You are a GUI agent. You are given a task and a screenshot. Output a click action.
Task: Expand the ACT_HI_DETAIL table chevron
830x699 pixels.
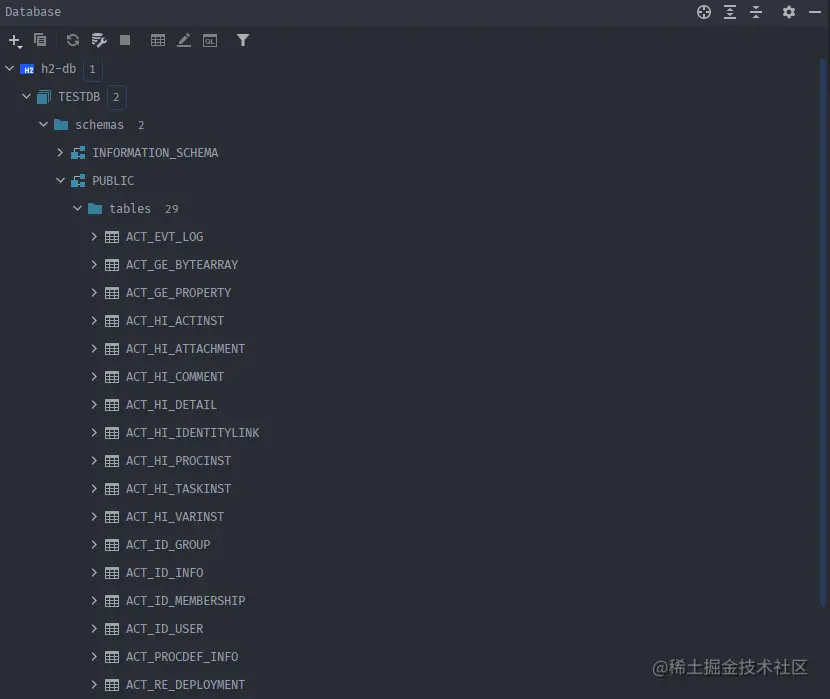[94, 405]
